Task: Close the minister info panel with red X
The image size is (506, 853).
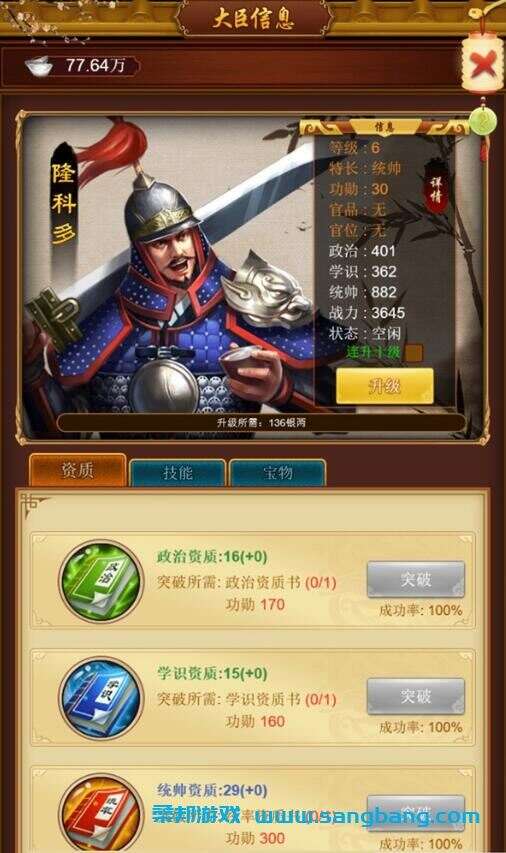Action: [x=481, y=64]
